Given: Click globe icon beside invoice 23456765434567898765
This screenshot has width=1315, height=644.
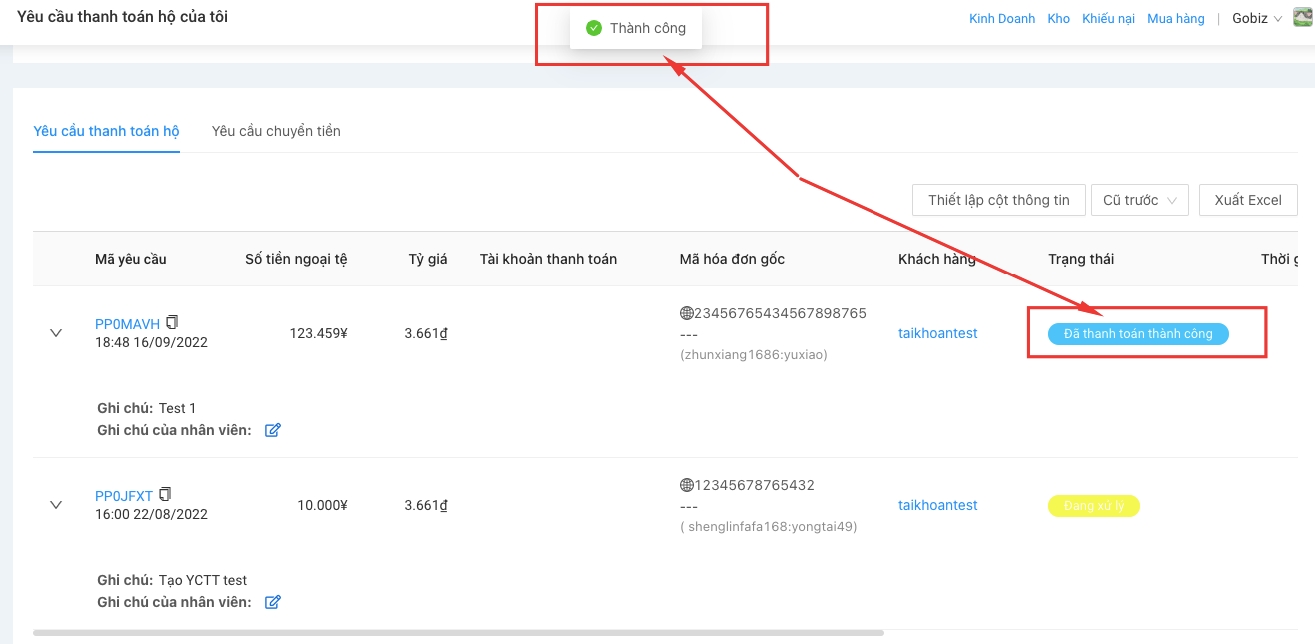Looking at the screenshot, I should point(686,313).
